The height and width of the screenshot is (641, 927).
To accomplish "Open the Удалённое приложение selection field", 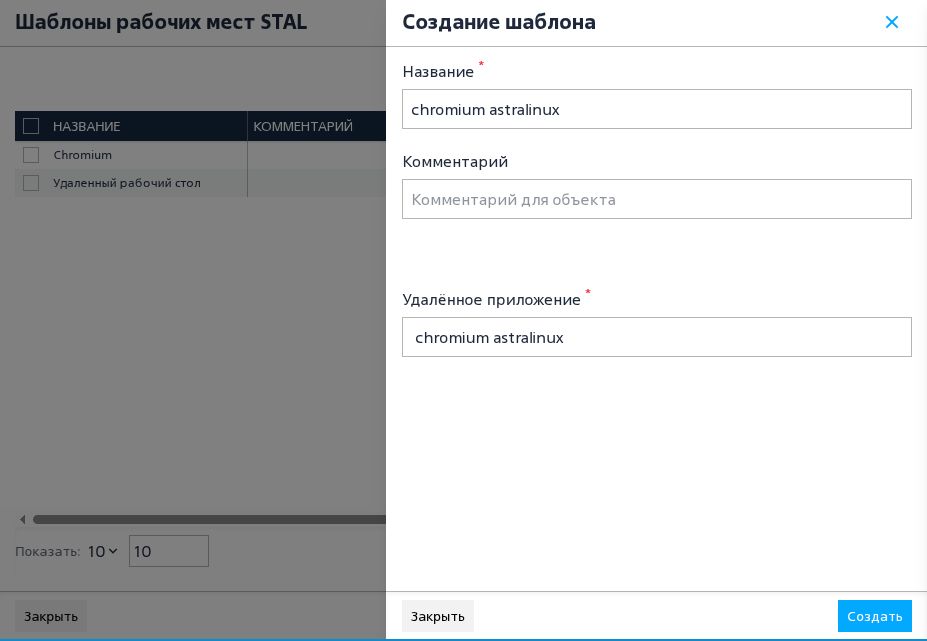I will click(x=657, y=337).
